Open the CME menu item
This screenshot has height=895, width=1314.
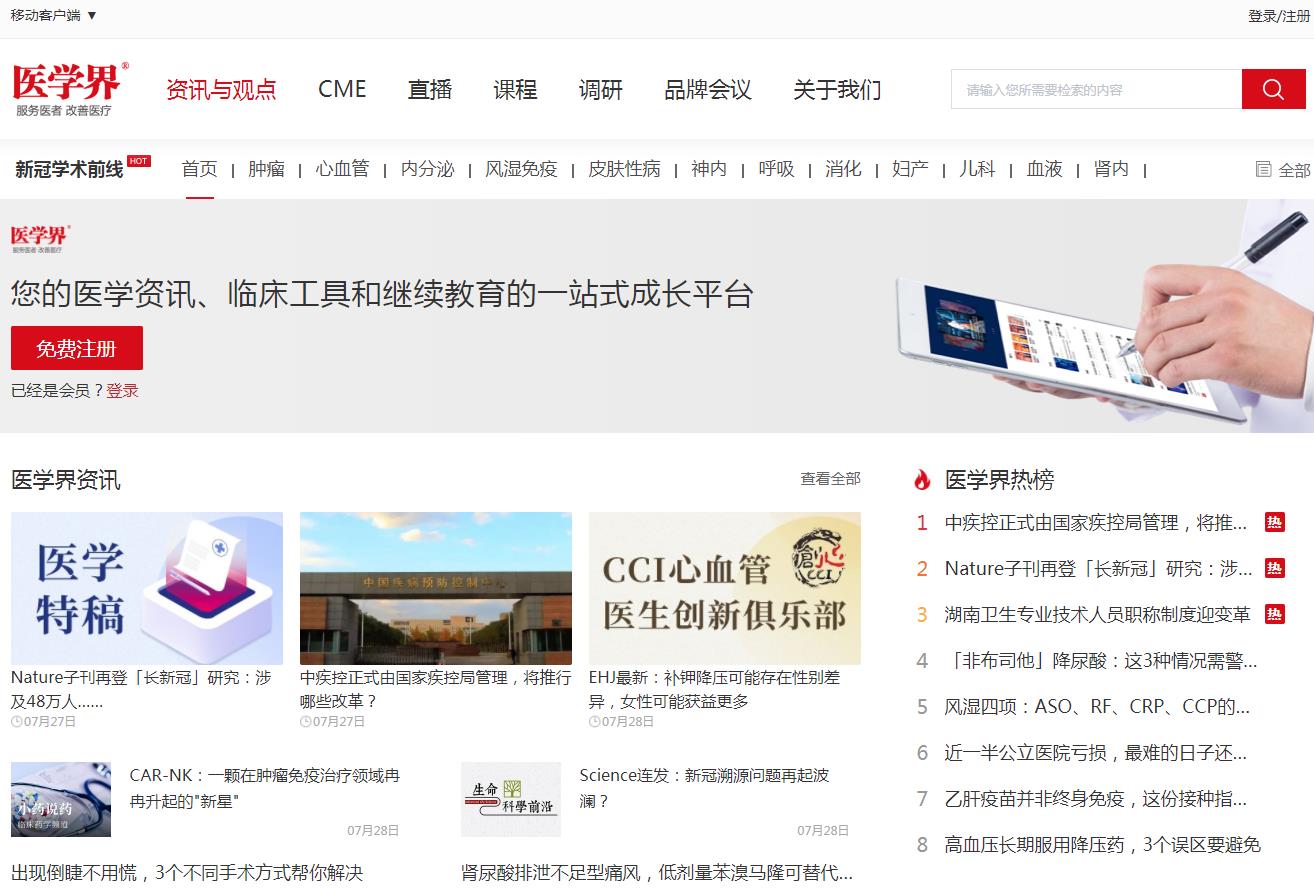(342, 89)
